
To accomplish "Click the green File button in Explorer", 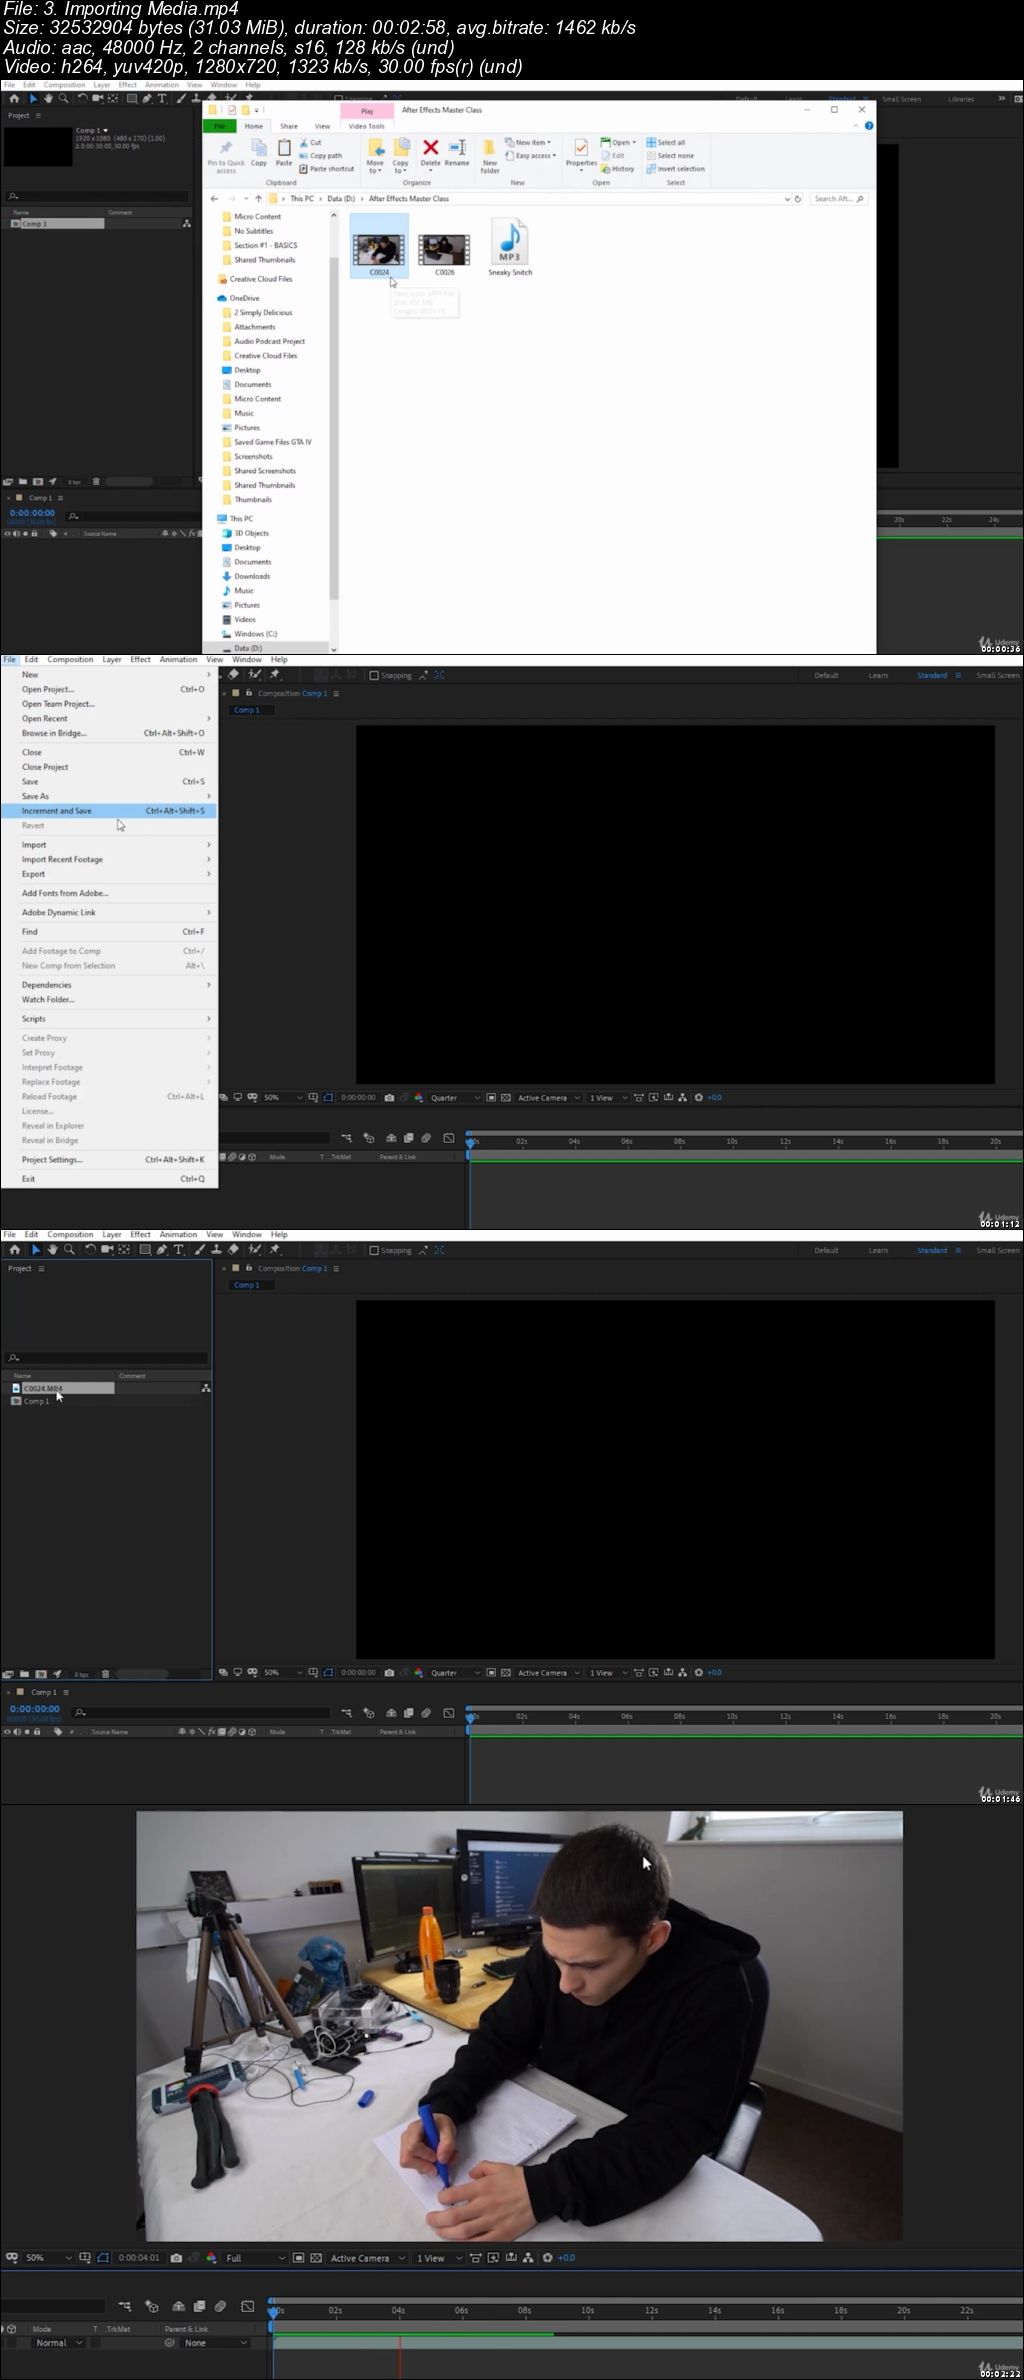I will click(220, 126).
